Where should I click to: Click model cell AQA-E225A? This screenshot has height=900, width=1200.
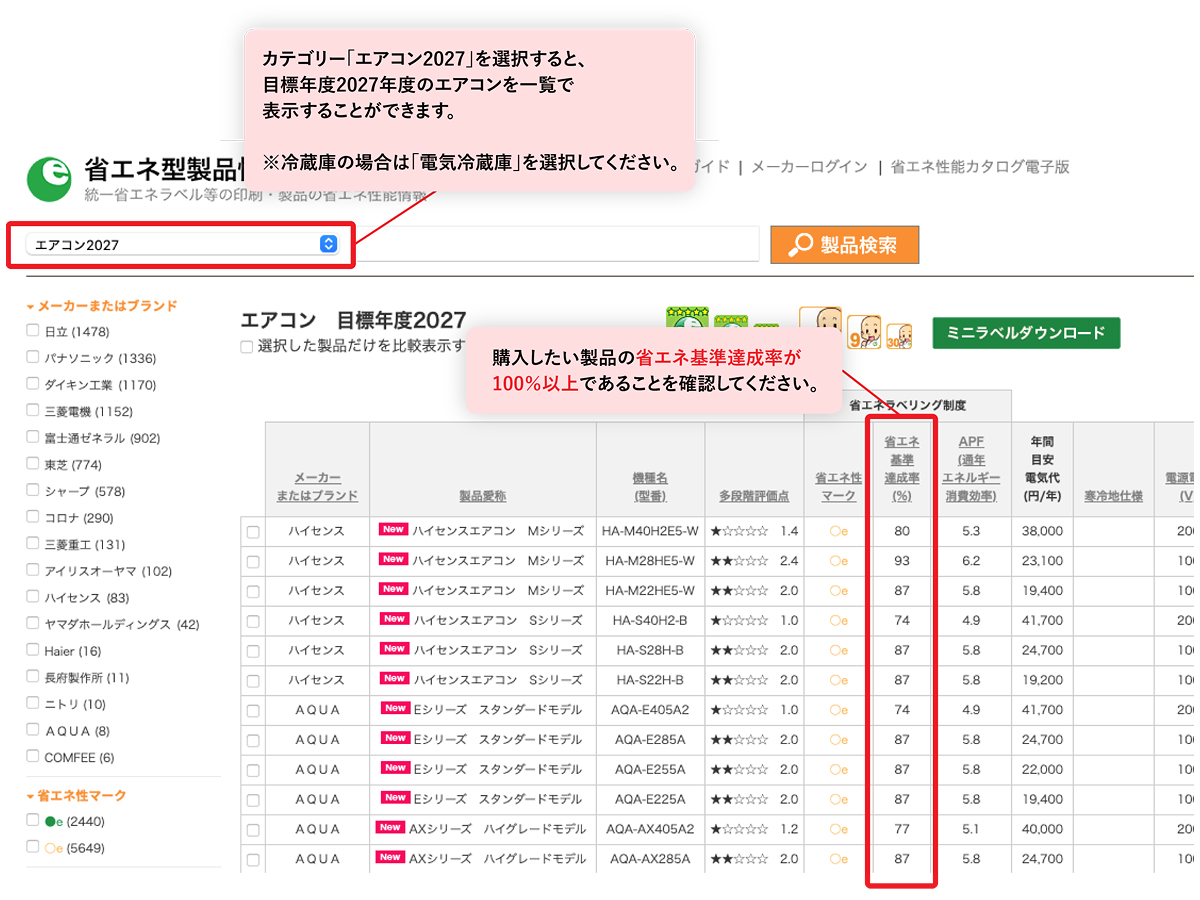click(650, 800)
